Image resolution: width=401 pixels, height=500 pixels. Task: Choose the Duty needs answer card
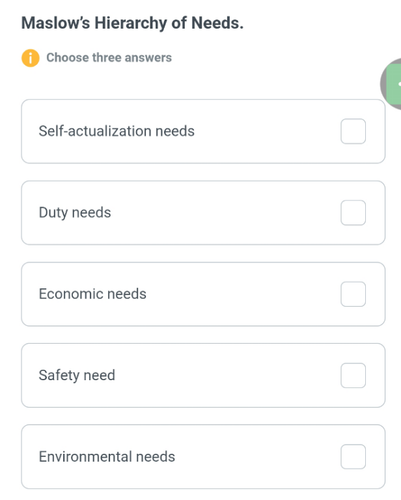click(203, 213)
